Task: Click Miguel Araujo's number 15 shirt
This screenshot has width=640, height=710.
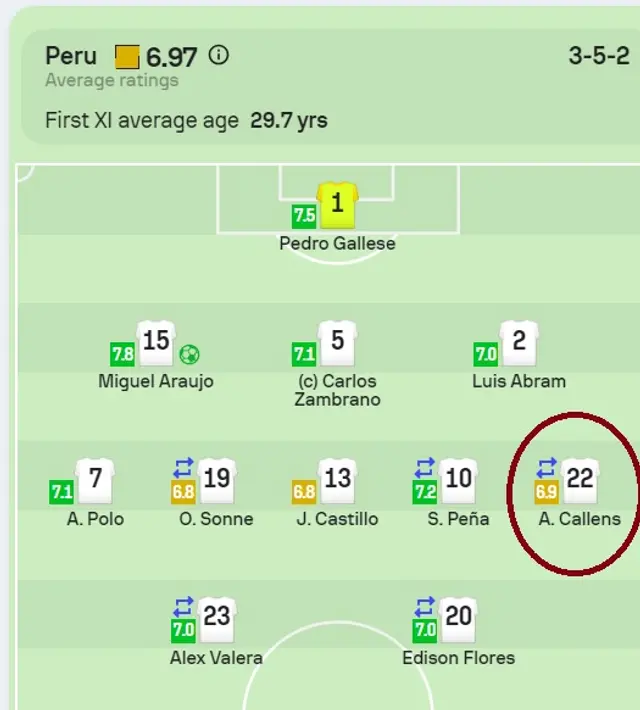Action: tap(156, 342)
